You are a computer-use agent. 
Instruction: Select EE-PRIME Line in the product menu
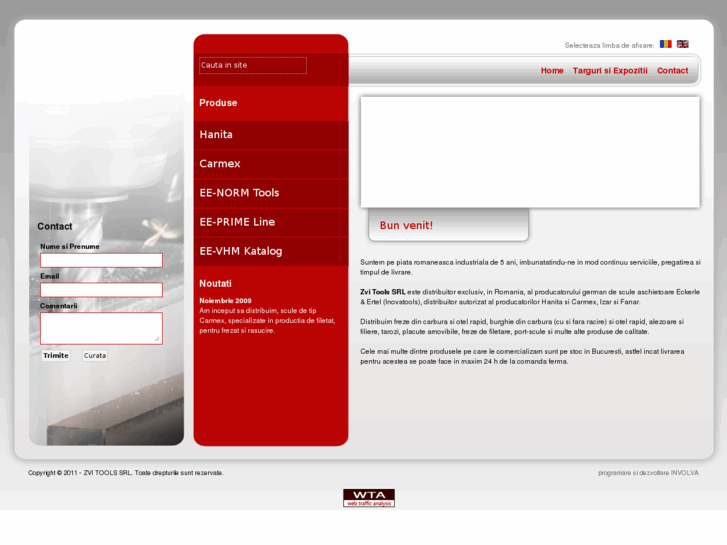click(x=271, y=223)
